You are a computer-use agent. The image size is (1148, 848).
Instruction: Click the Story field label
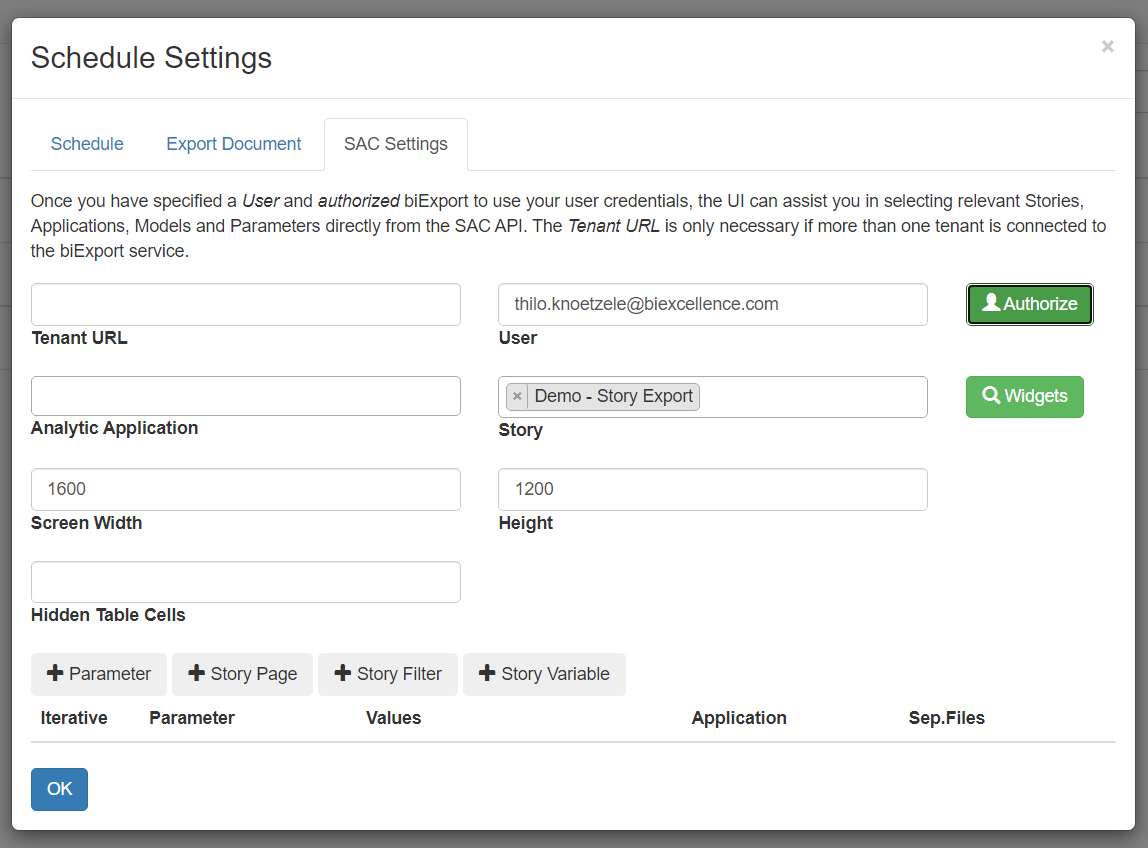coord(521,430)
